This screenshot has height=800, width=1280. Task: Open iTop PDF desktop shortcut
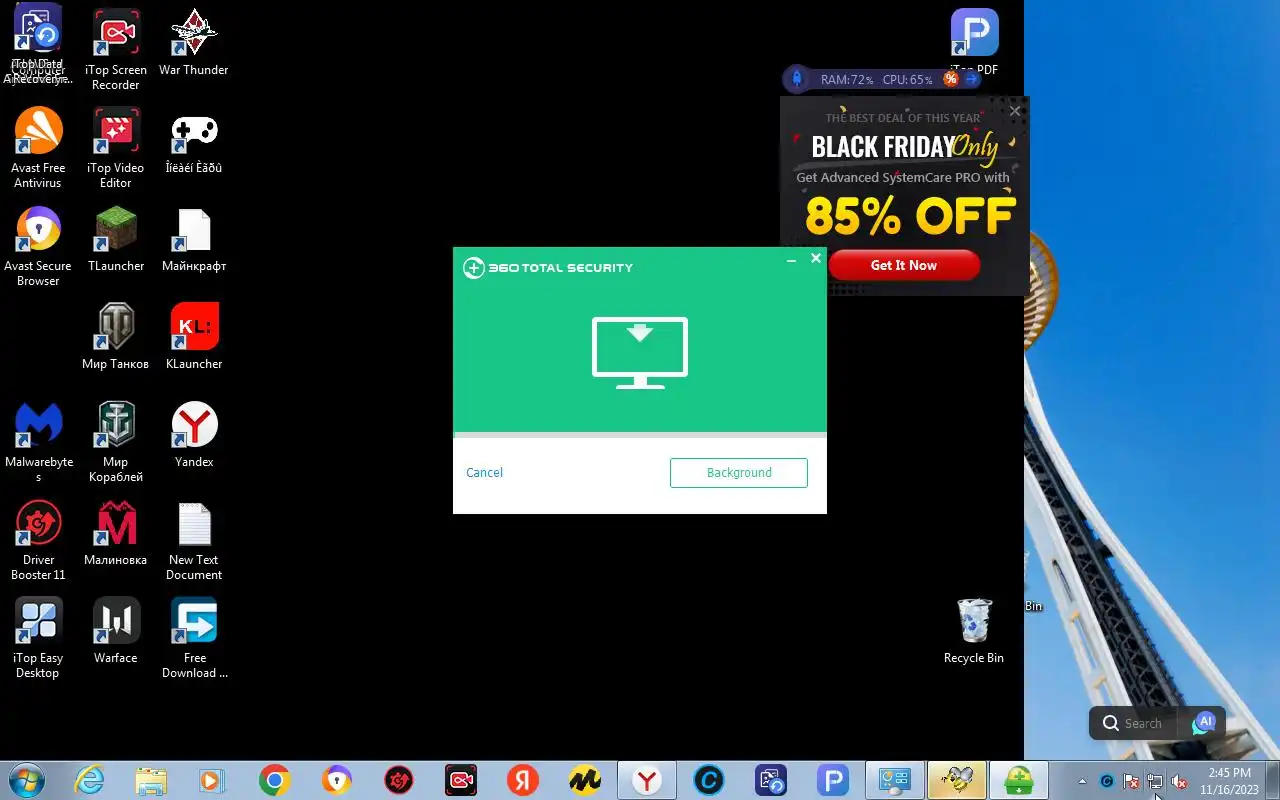974,43
